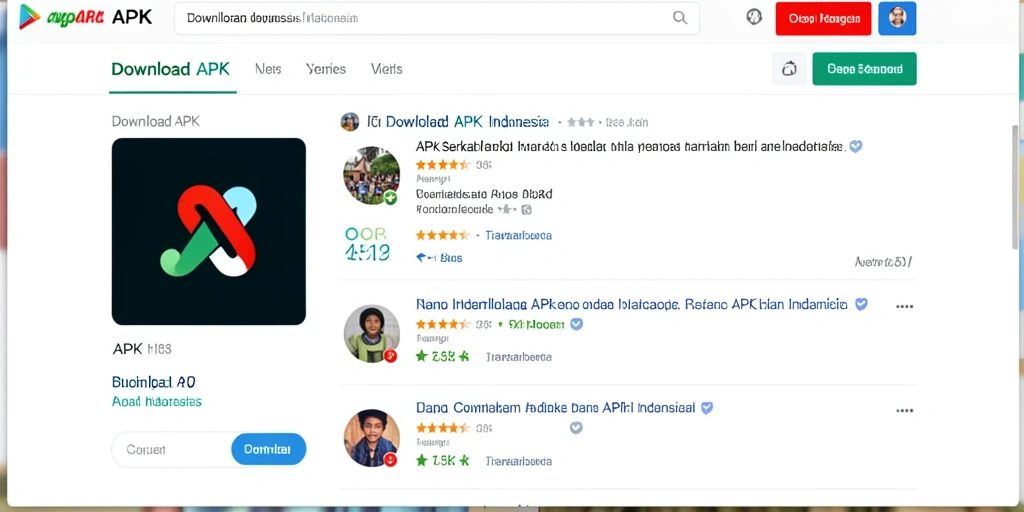Viewport: 1024px width, 512px height.
Task: Open three-dots menu for Dano result
Action: [904, 410]
